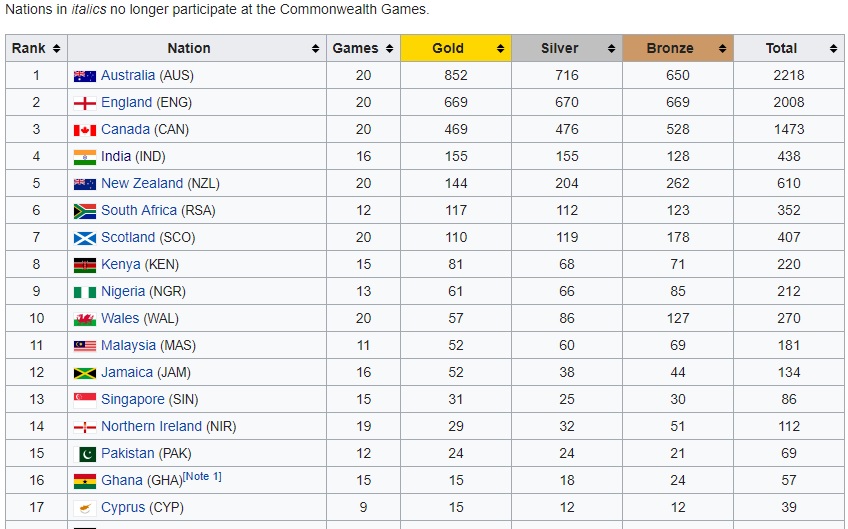This screenshot has height=529, width=848.
Task: Select Australia's total value 2218
Action: coord(789,75)
